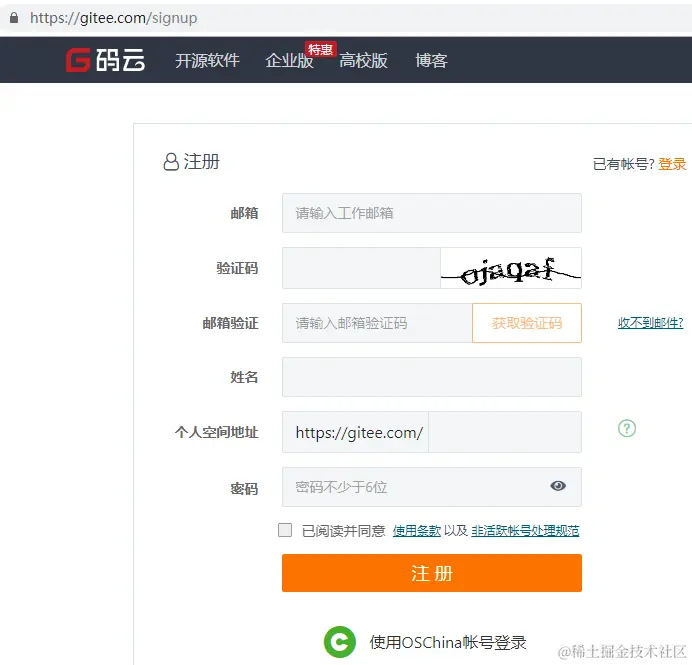
Task: Click the Gitee 码云 logo
Action: click(x=105, y=60)
